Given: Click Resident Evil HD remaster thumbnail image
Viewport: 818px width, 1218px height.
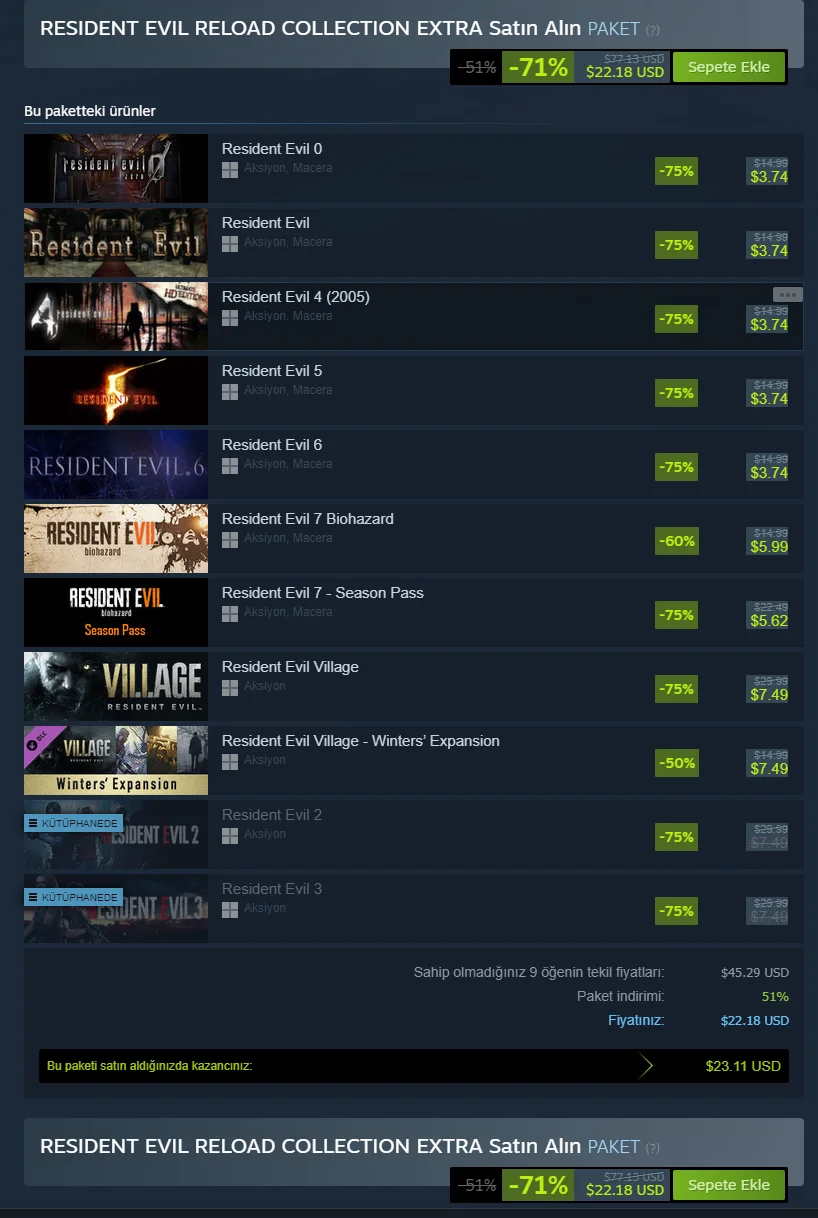Looking at the screenshot, I should click(116, 242).
